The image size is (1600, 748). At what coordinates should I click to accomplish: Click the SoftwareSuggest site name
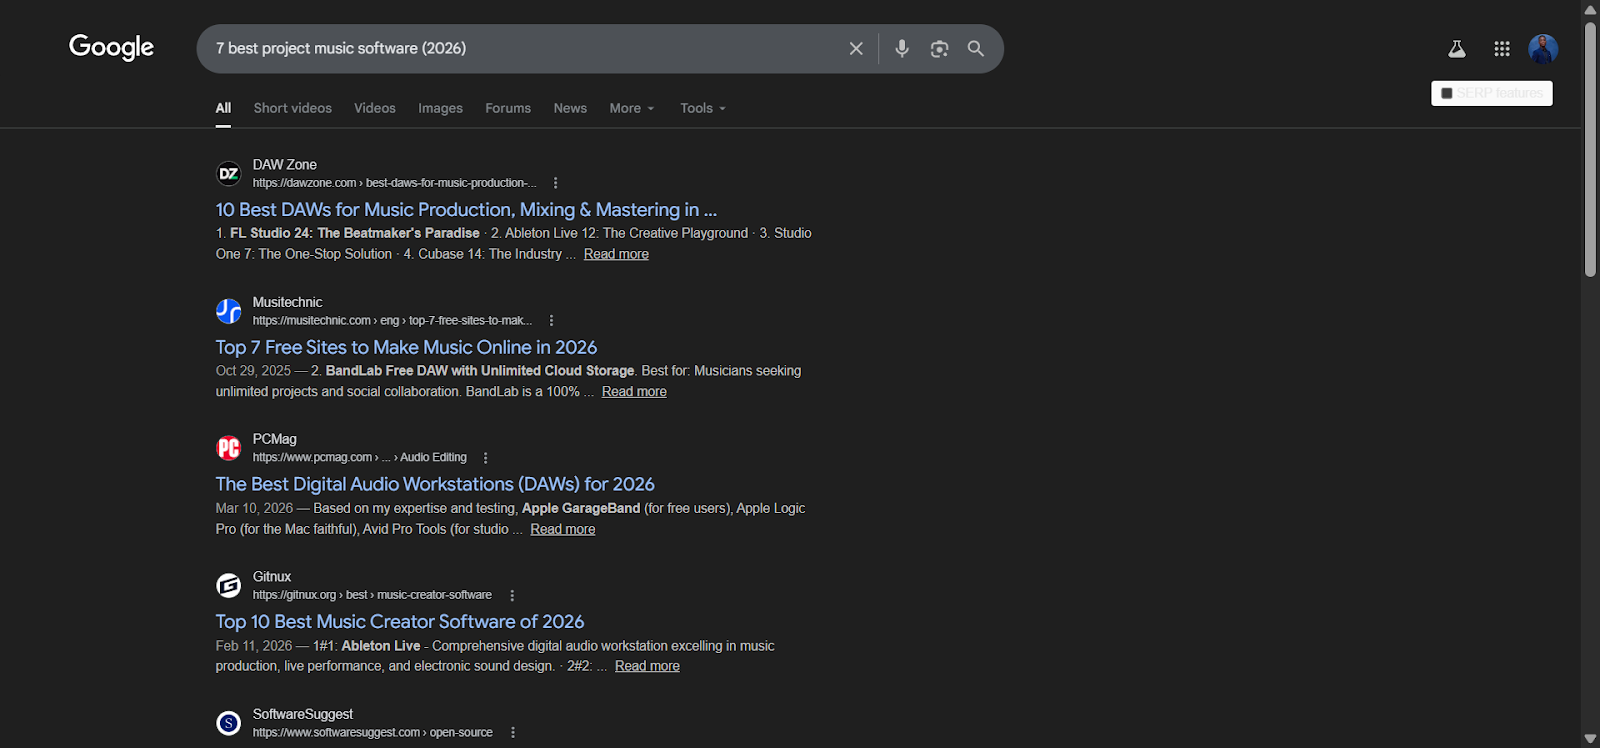point(302,714)
